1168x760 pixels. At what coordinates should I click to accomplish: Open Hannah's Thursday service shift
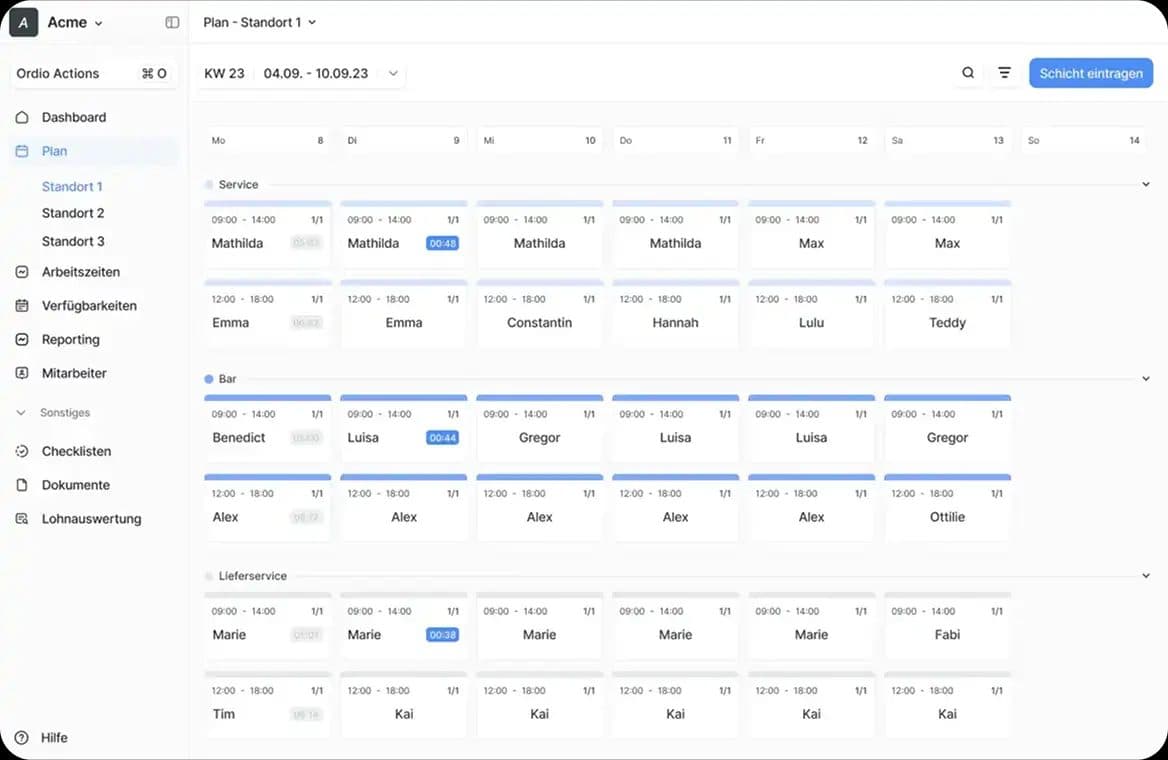tap(676, 314)
